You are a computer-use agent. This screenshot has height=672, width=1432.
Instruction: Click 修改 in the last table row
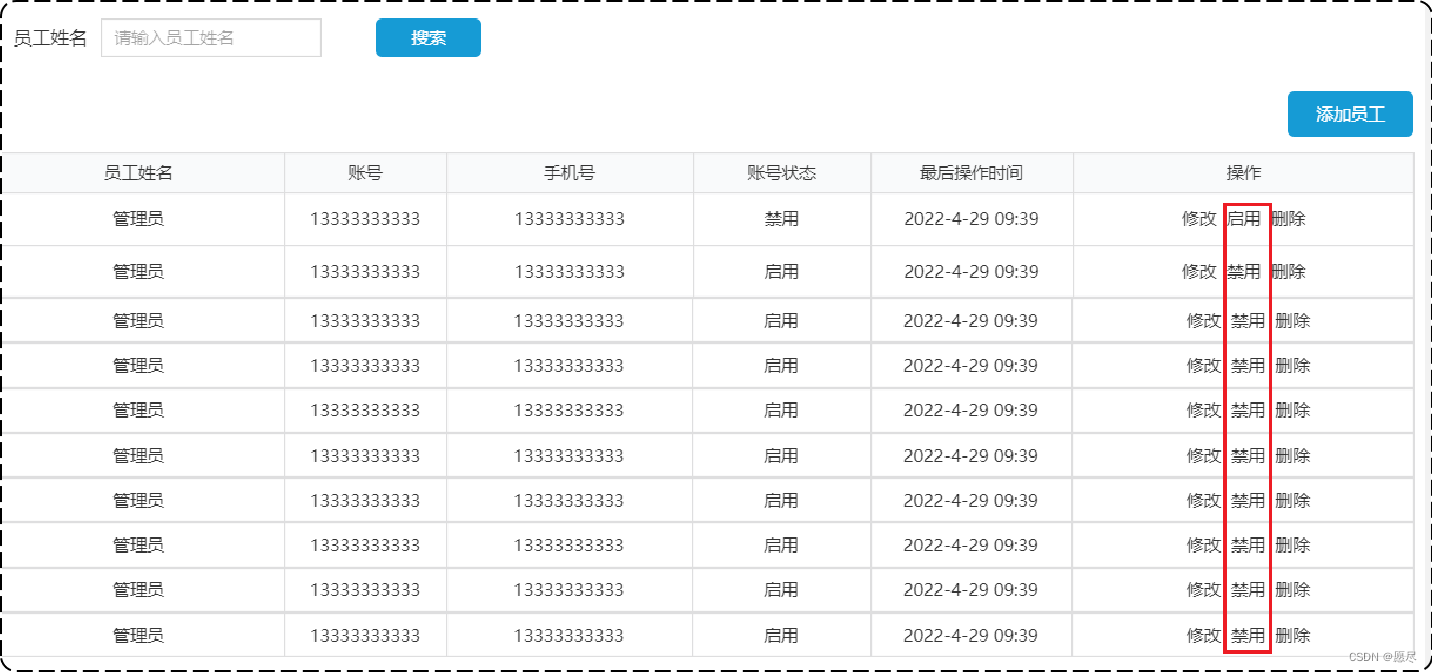point(1204,635)
